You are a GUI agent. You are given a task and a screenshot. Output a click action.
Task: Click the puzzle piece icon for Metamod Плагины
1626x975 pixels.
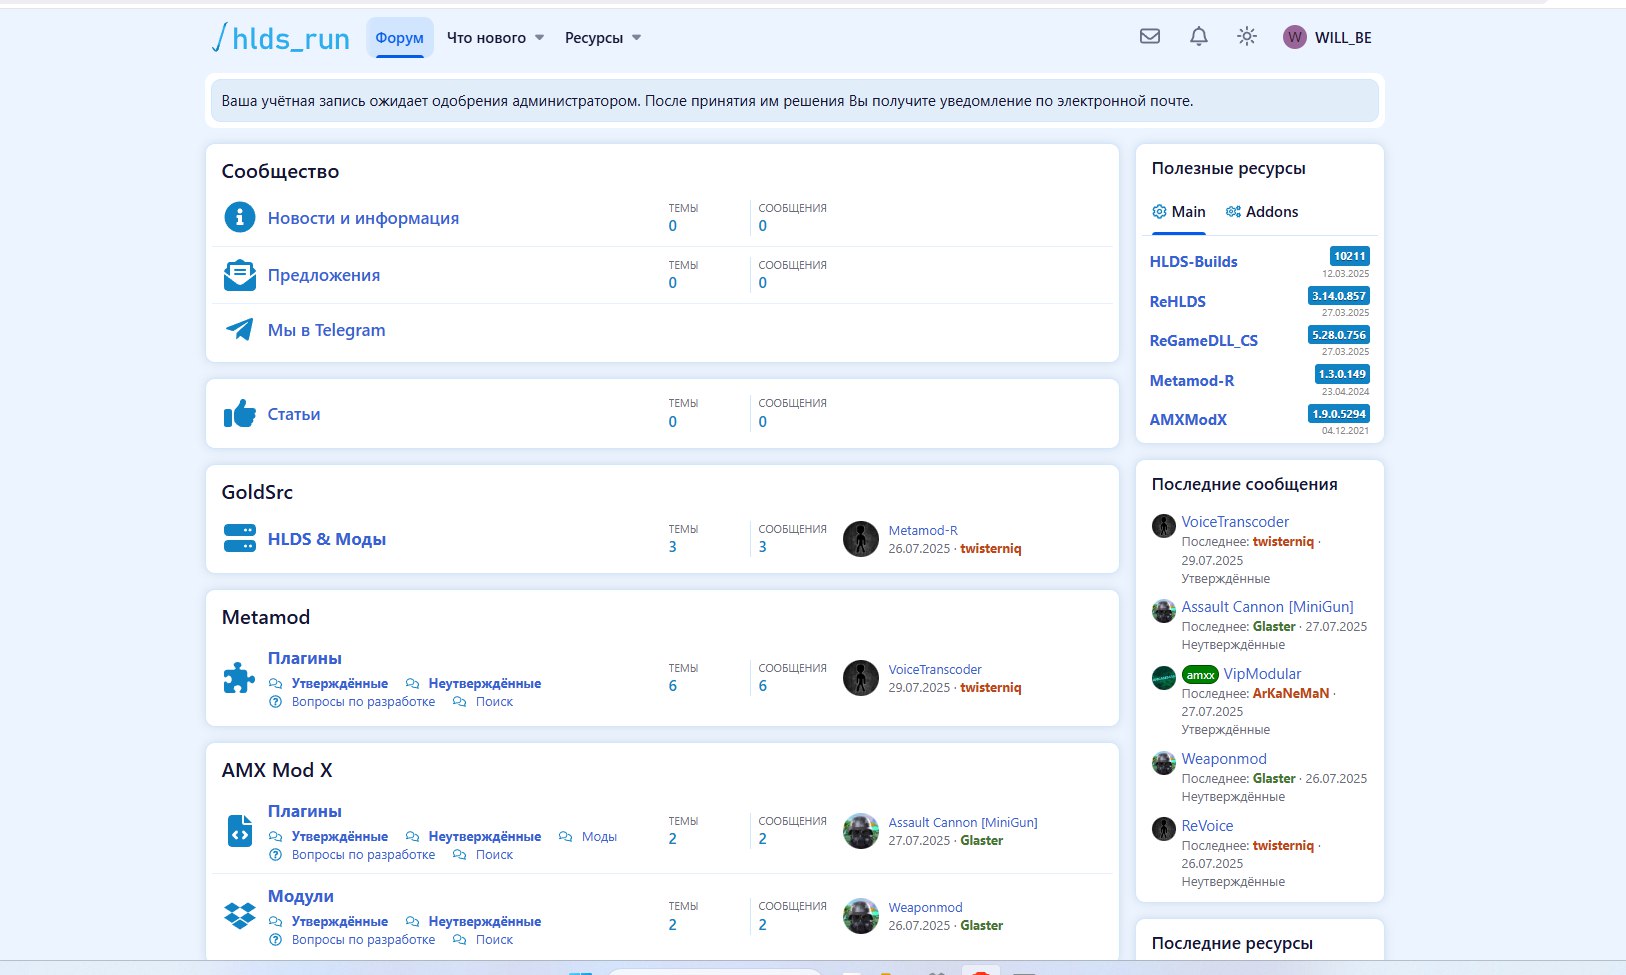click(x=239, y=678)
